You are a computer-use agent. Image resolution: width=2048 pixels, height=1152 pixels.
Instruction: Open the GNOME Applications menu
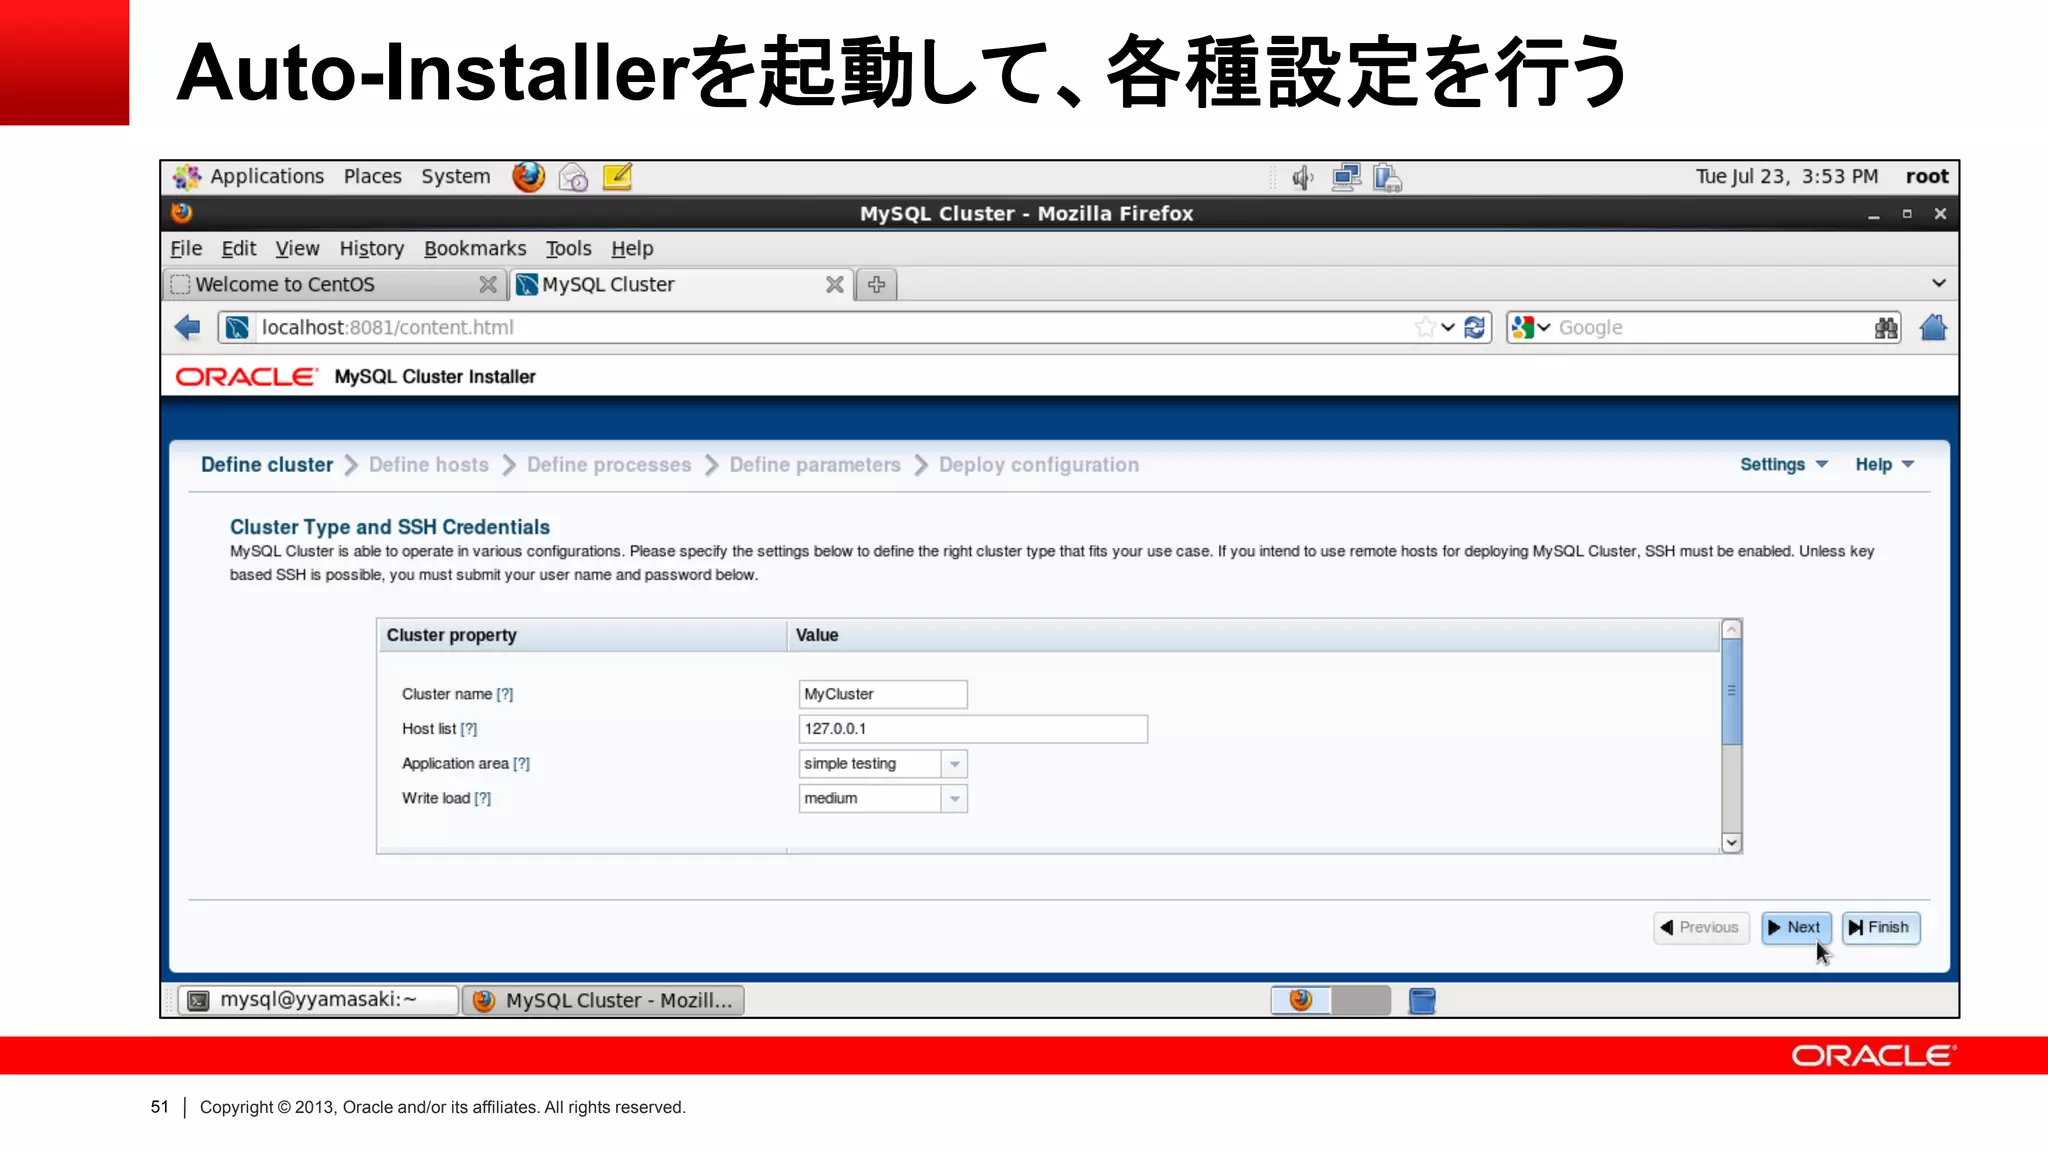click(x=249, y=177)
